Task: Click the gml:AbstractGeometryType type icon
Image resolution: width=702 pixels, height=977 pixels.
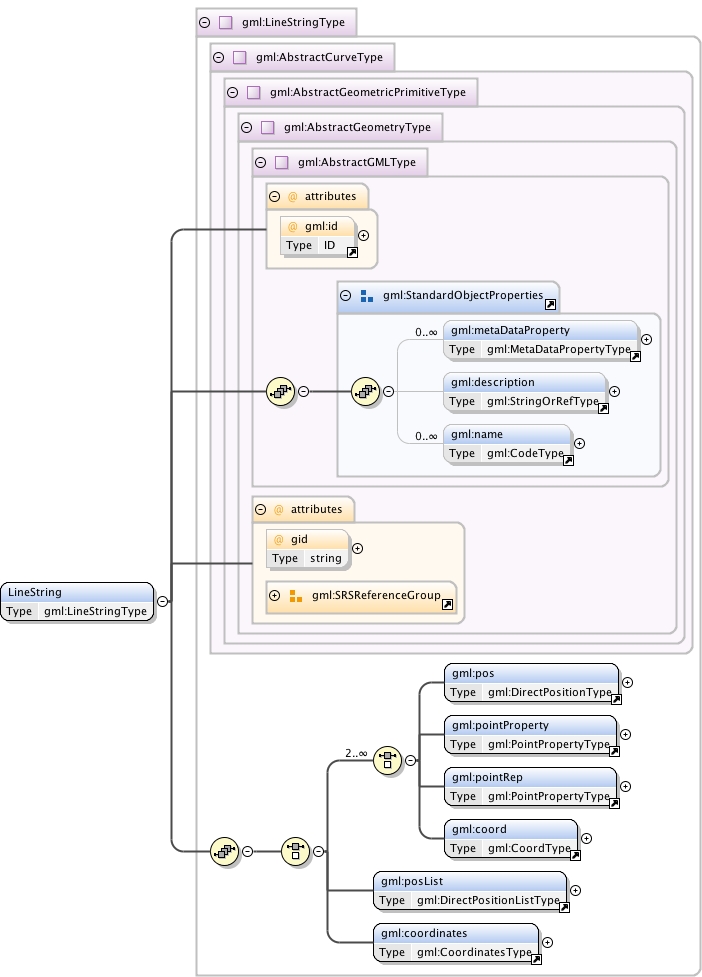Action: coord(268,127)
